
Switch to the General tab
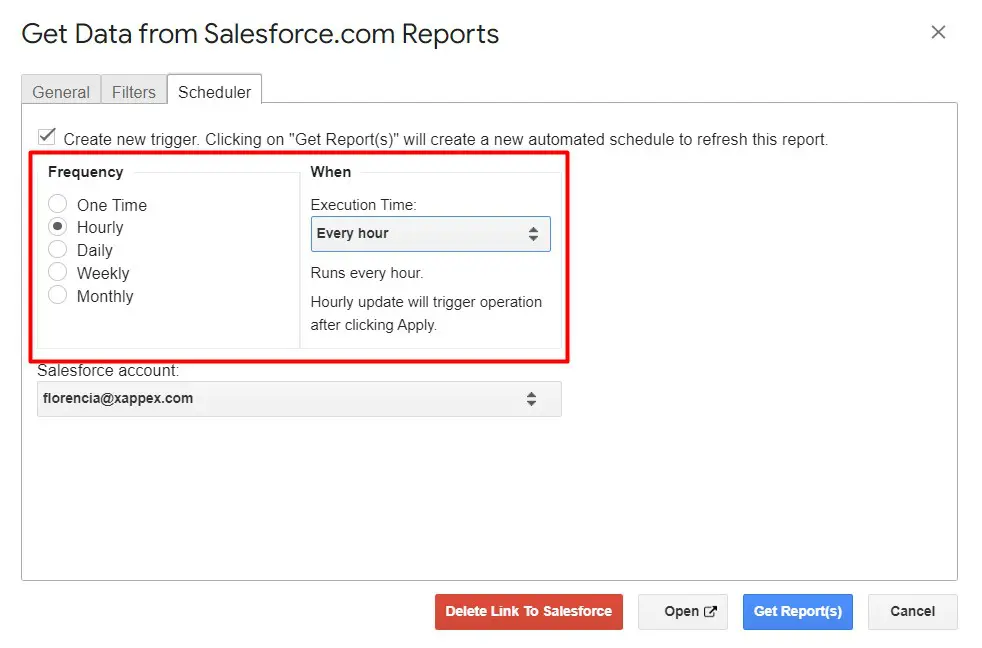tap(61, 92)
